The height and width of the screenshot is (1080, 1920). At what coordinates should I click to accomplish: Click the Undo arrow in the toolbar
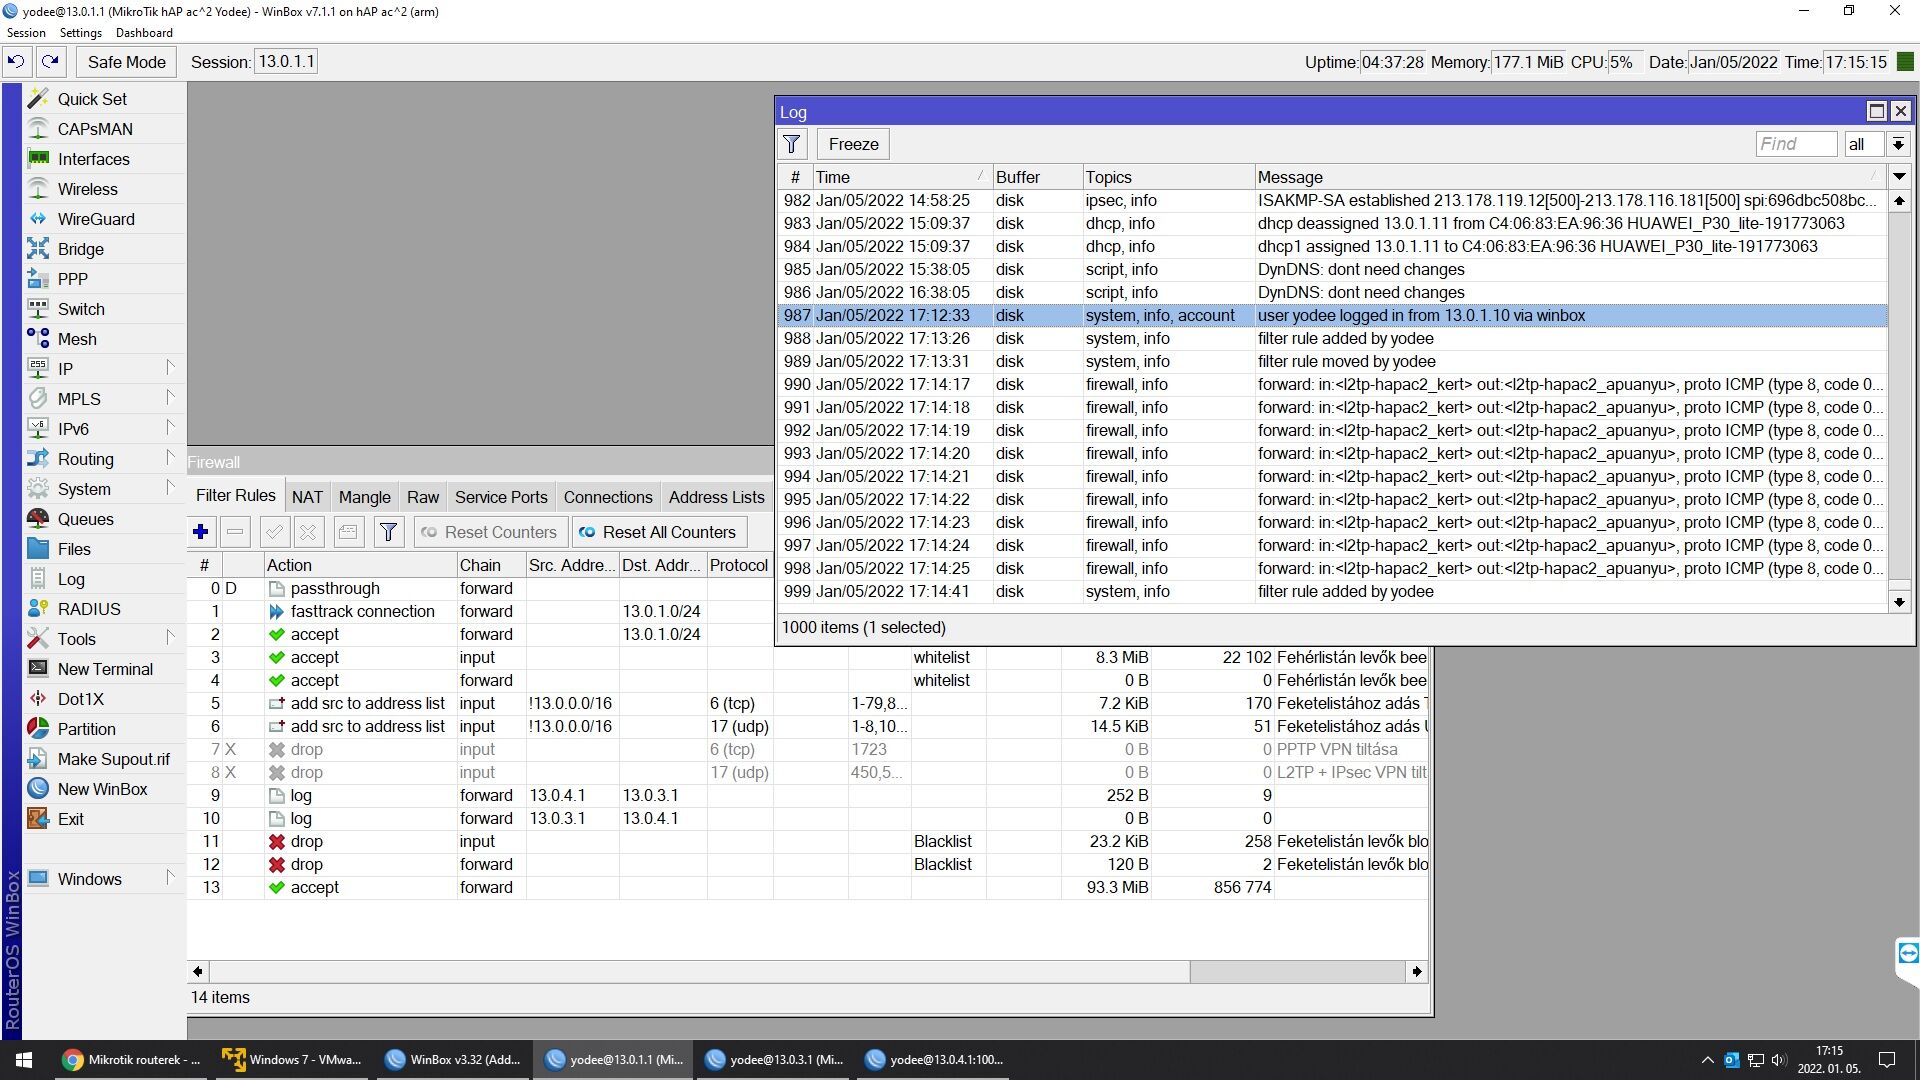tap(16, 62)
